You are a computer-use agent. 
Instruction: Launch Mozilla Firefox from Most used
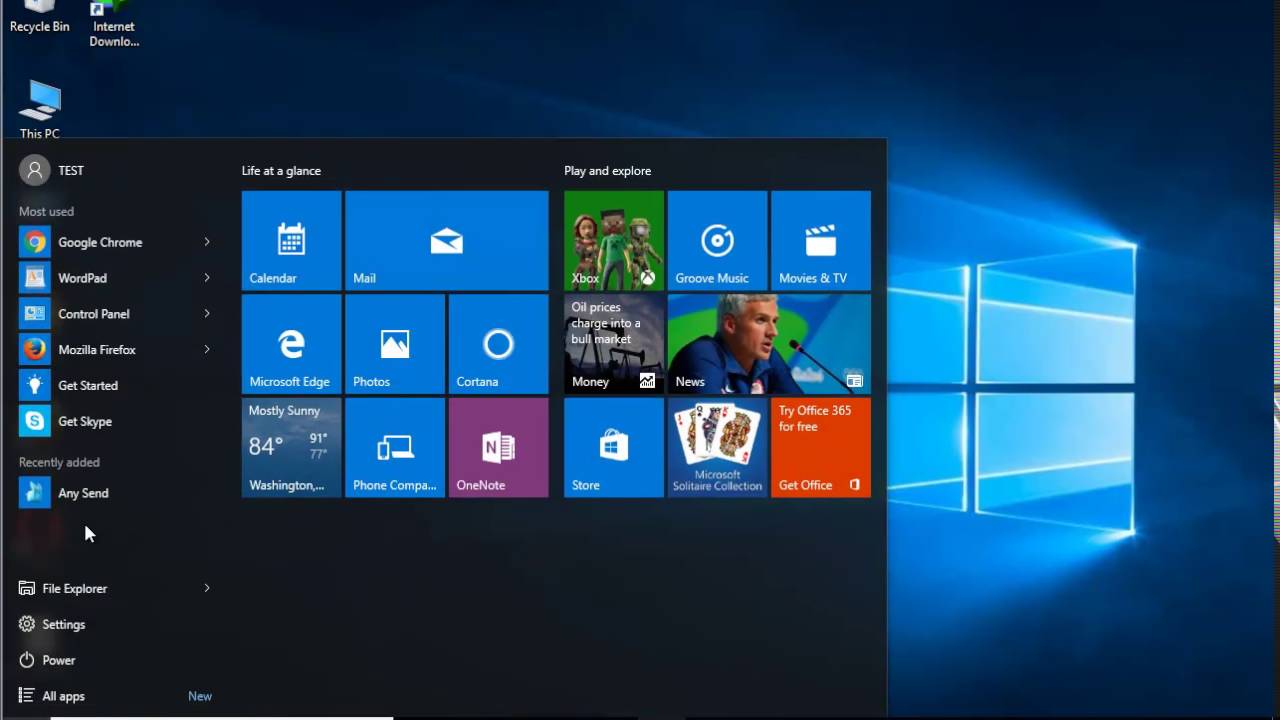[x=115, y=350]
